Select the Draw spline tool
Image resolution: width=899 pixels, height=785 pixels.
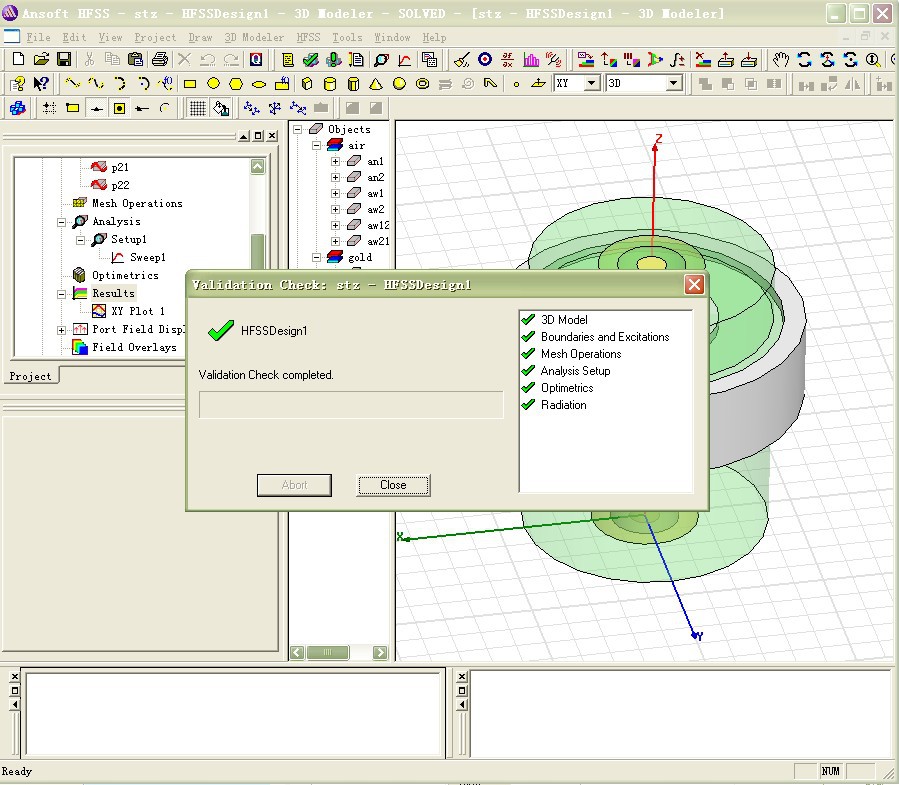(x=95, y=84)
